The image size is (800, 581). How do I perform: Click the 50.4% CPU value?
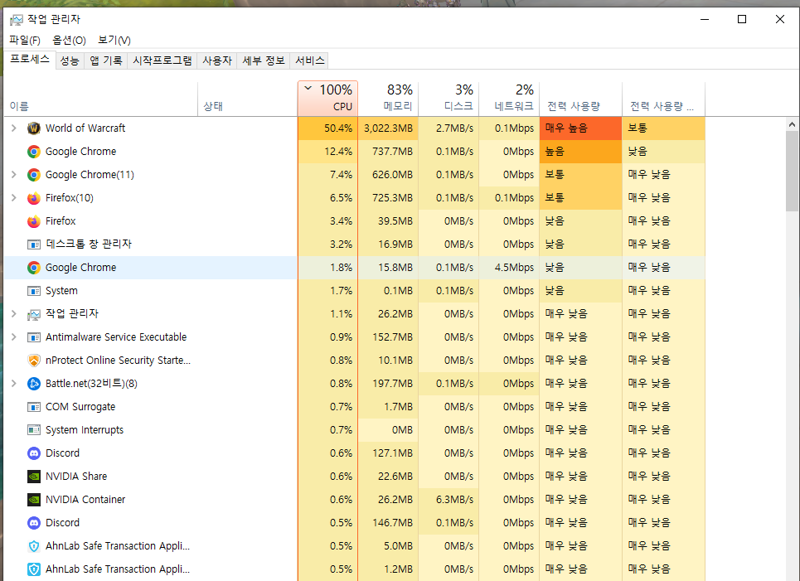tap(338, 128)
